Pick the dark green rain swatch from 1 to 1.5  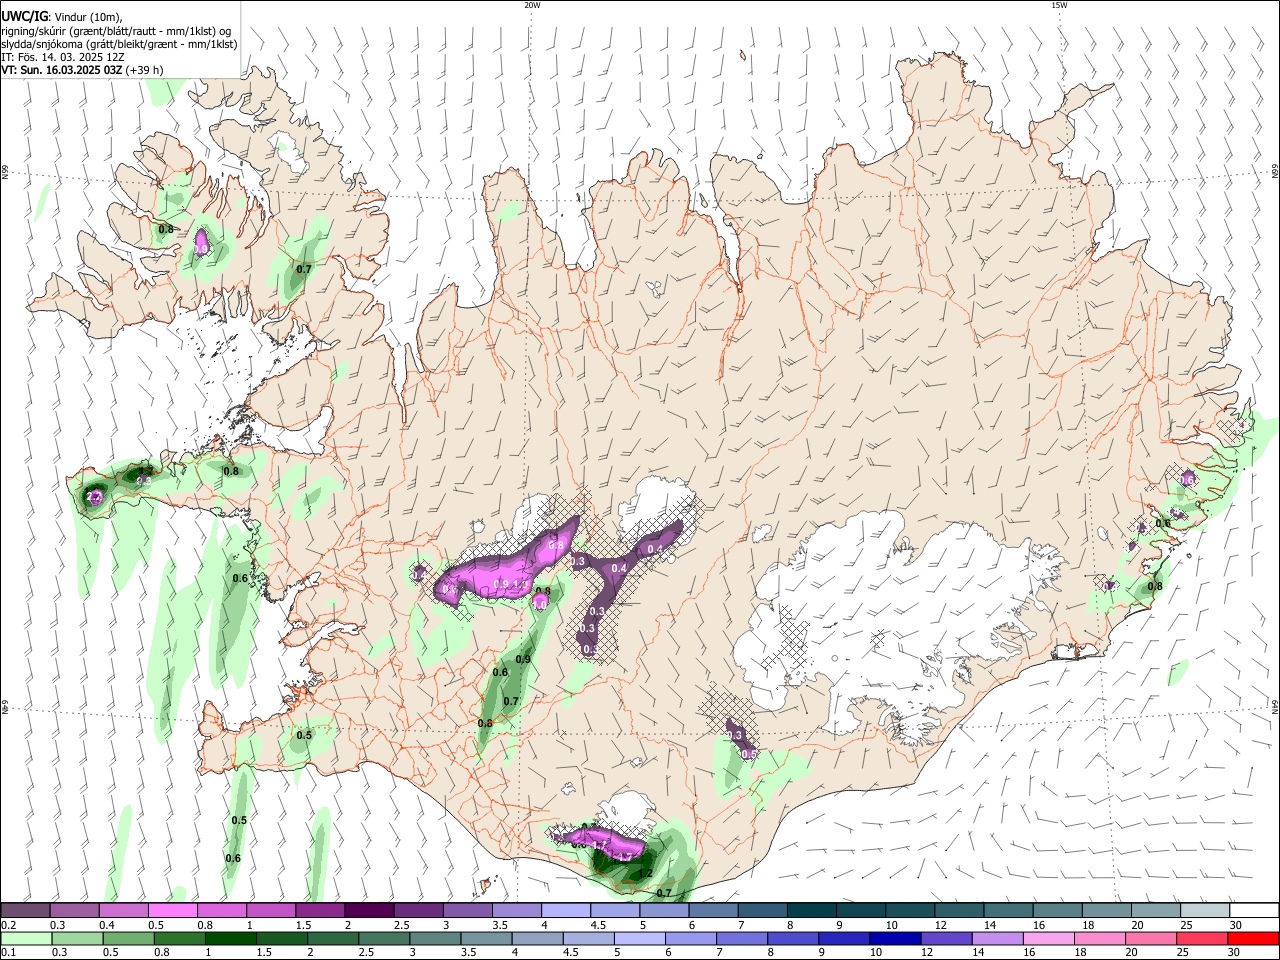tap(231, 939)
